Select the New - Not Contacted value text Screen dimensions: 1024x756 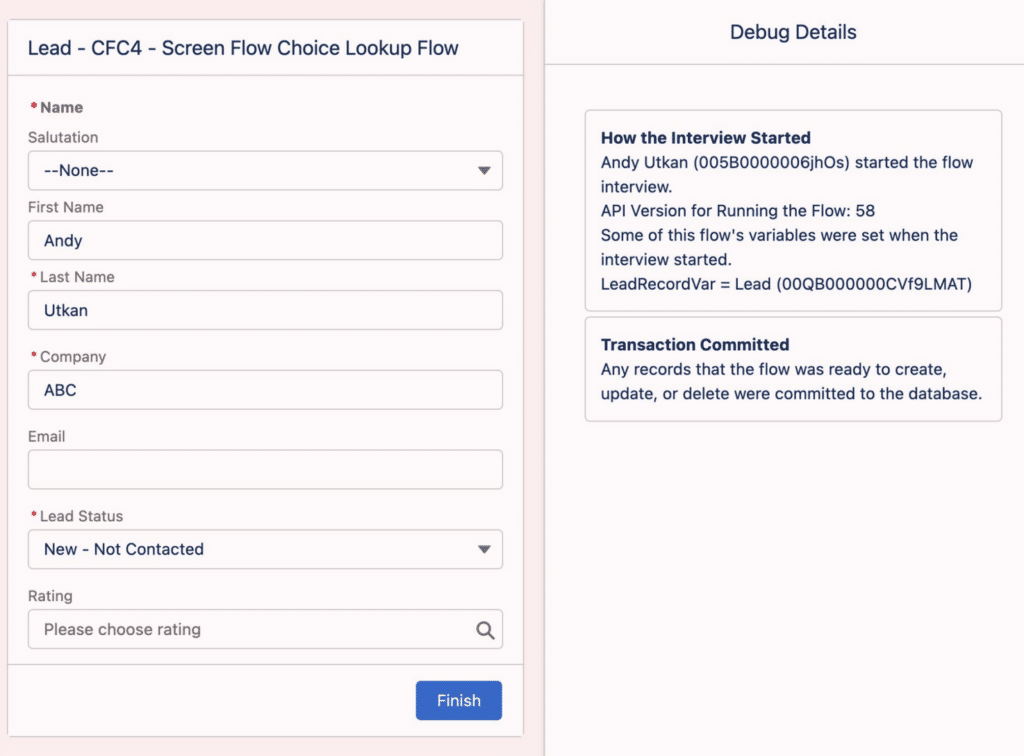pyautogui.click(x=123, y=549)
